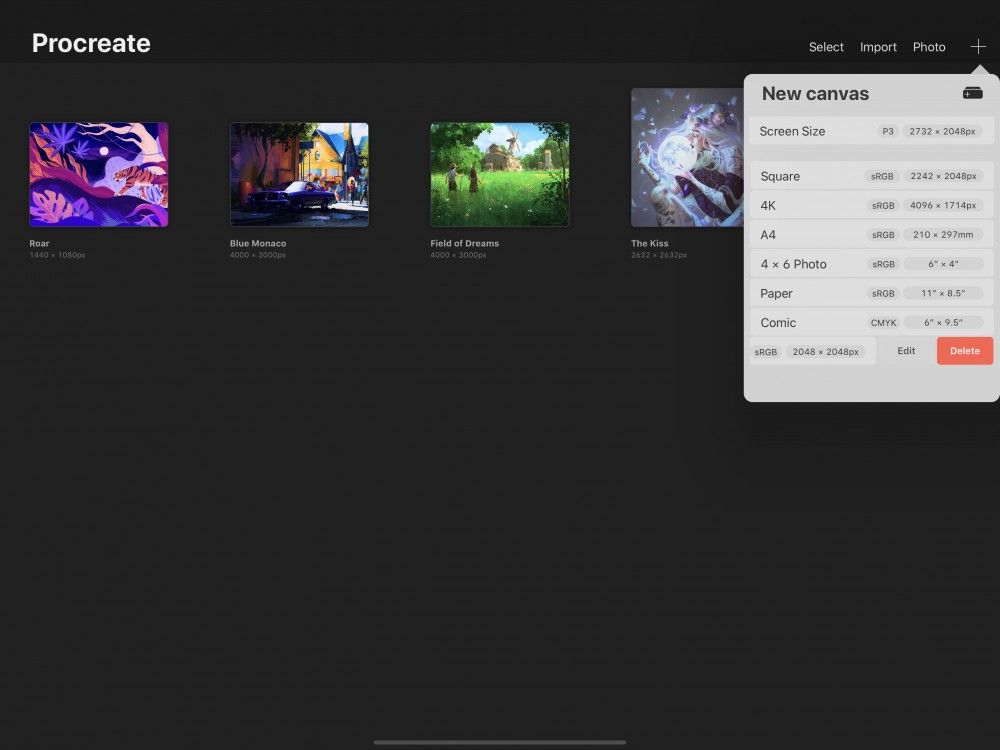Click the P3 tag on Screen Size
This screenshot has height=750, width=1000.
click(x=888, y=131)
